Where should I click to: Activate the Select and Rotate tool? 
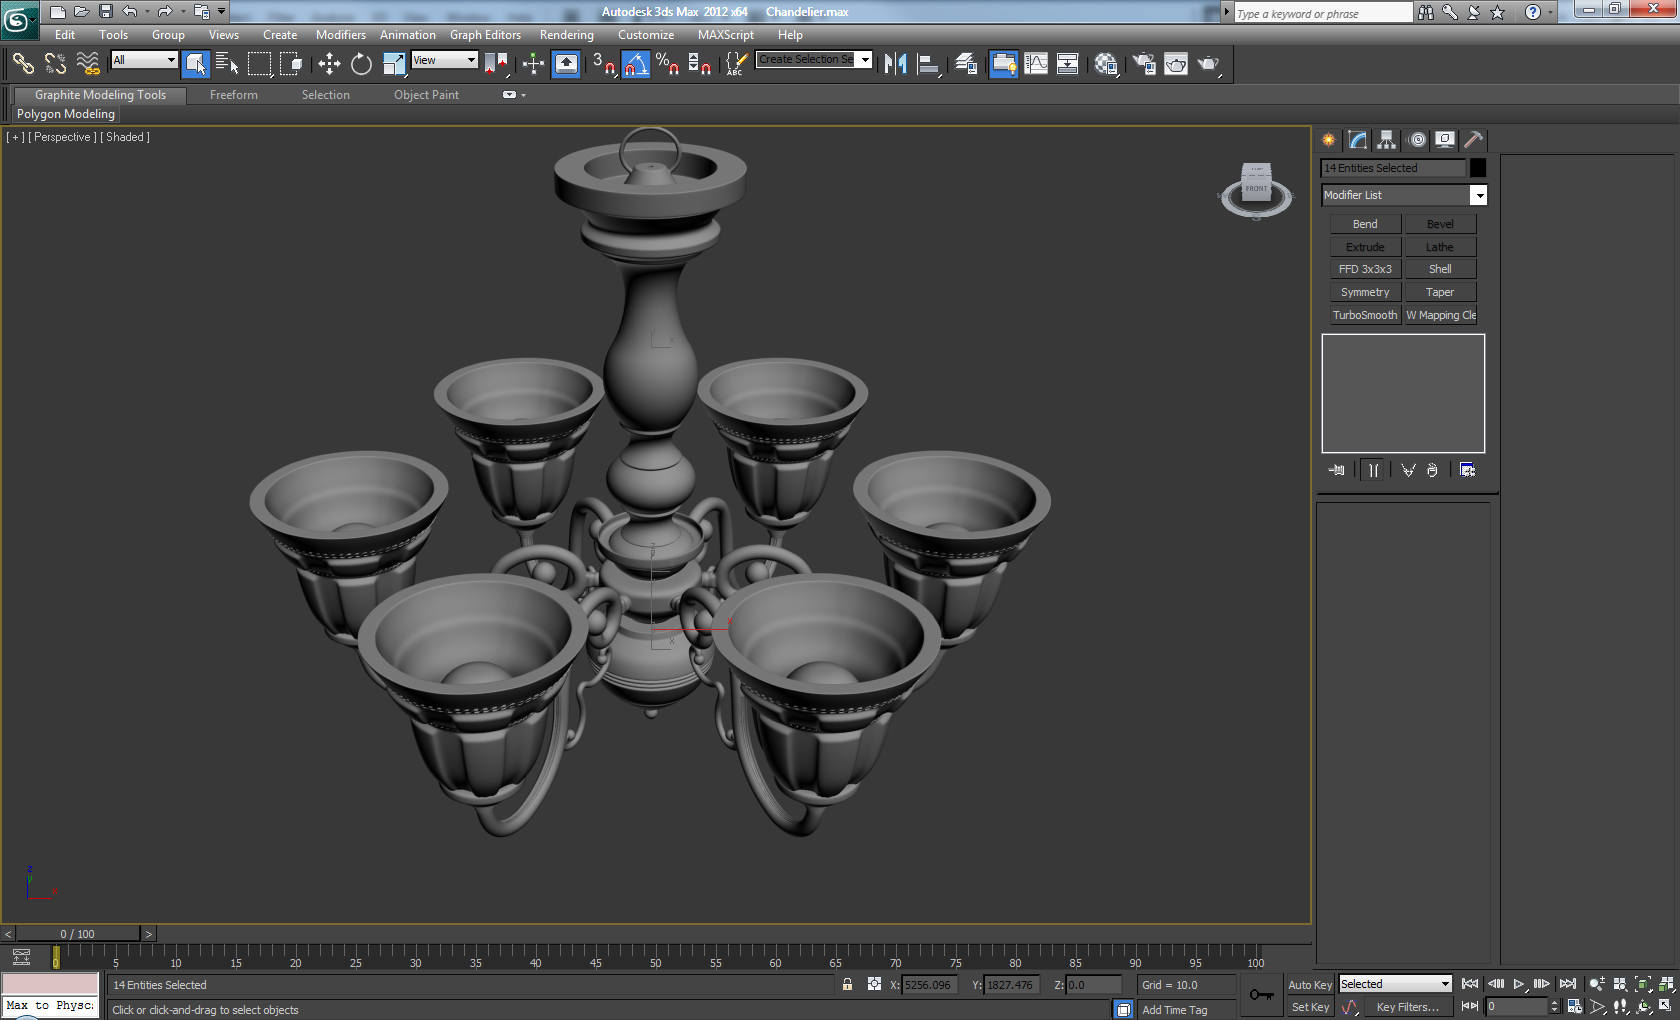361,64
